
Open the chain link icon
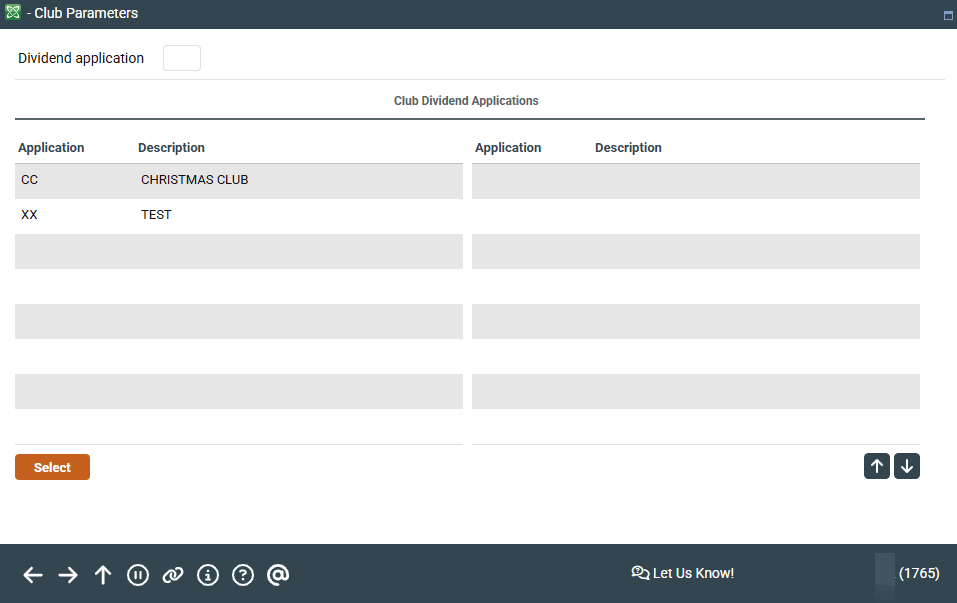click(x=173, y=574)
